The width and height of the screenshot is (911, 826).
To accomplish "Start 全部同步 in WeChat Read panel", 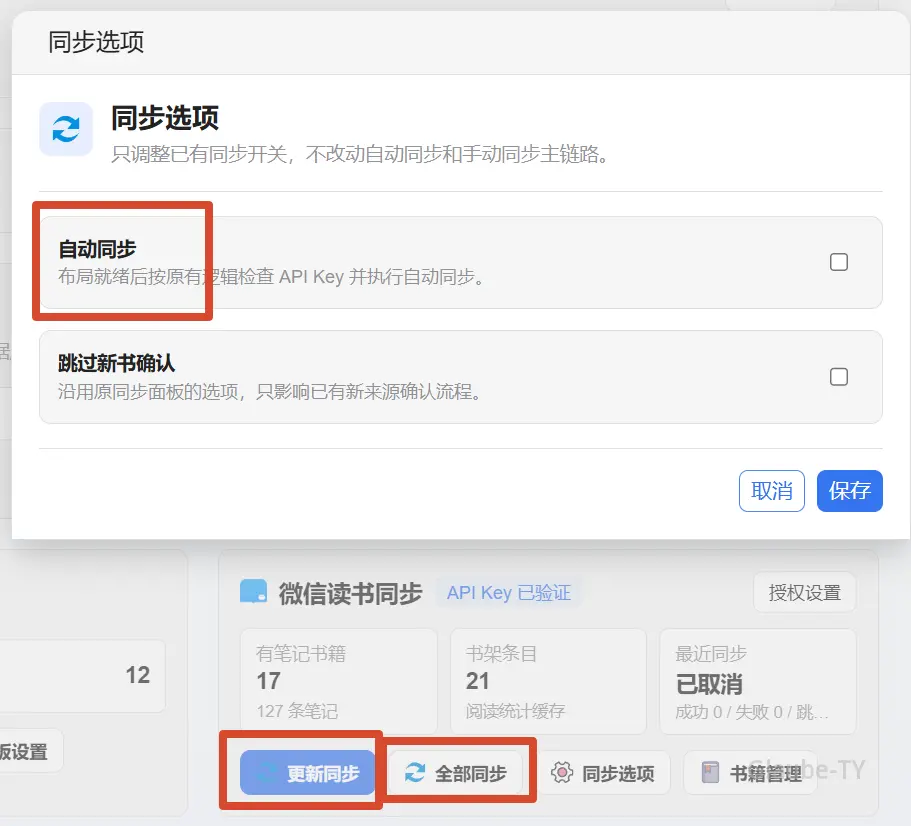I will [456, 773].
